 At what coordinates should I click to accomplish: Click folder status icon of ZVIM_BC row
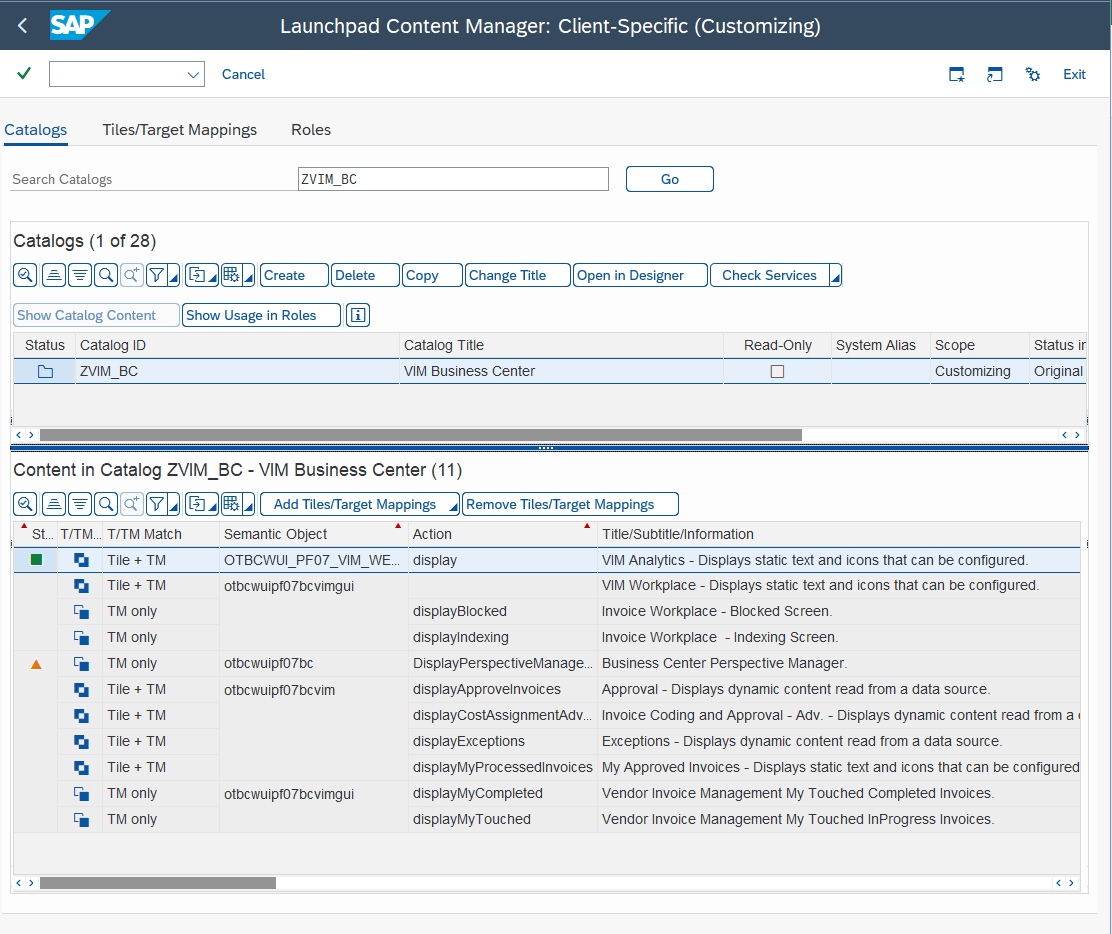(45, 371)
